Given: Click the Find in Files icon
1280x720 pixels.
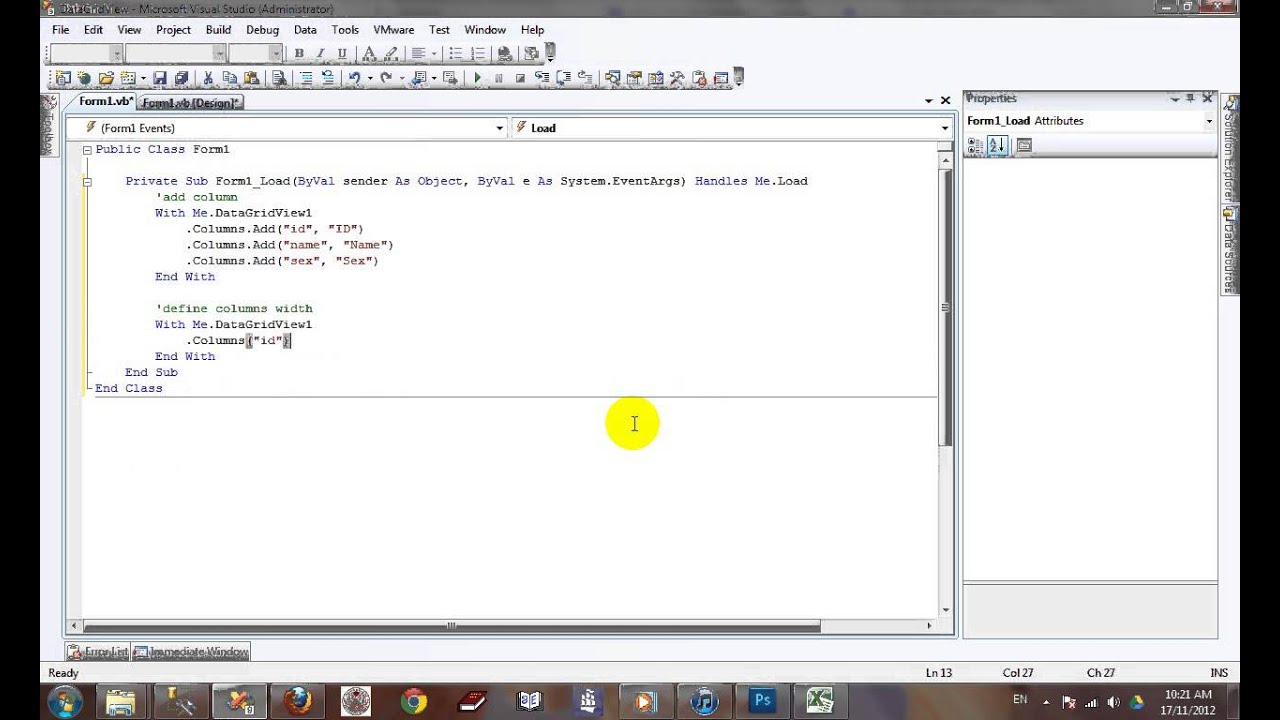Looking at the screenshot, I should [280, 78].
